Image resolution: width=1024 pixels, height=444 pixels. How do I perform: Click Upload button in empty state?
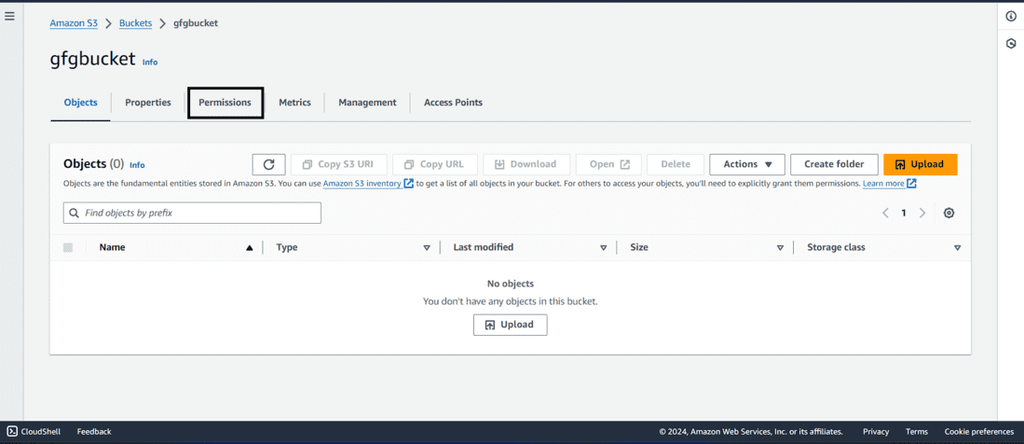(510, 325)
